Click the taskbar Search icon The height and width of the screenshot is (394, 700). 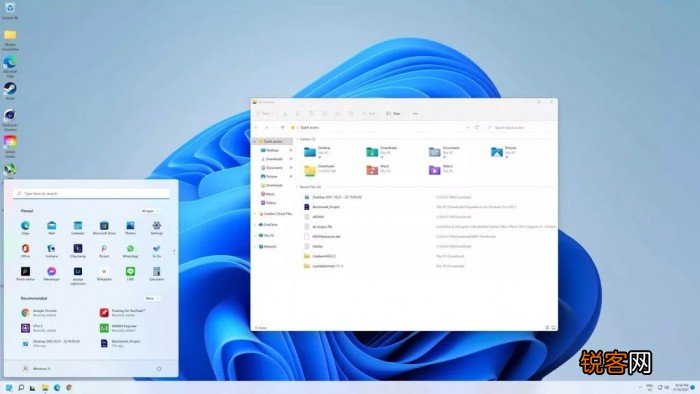pyautogui.click(x=21, y=388)
